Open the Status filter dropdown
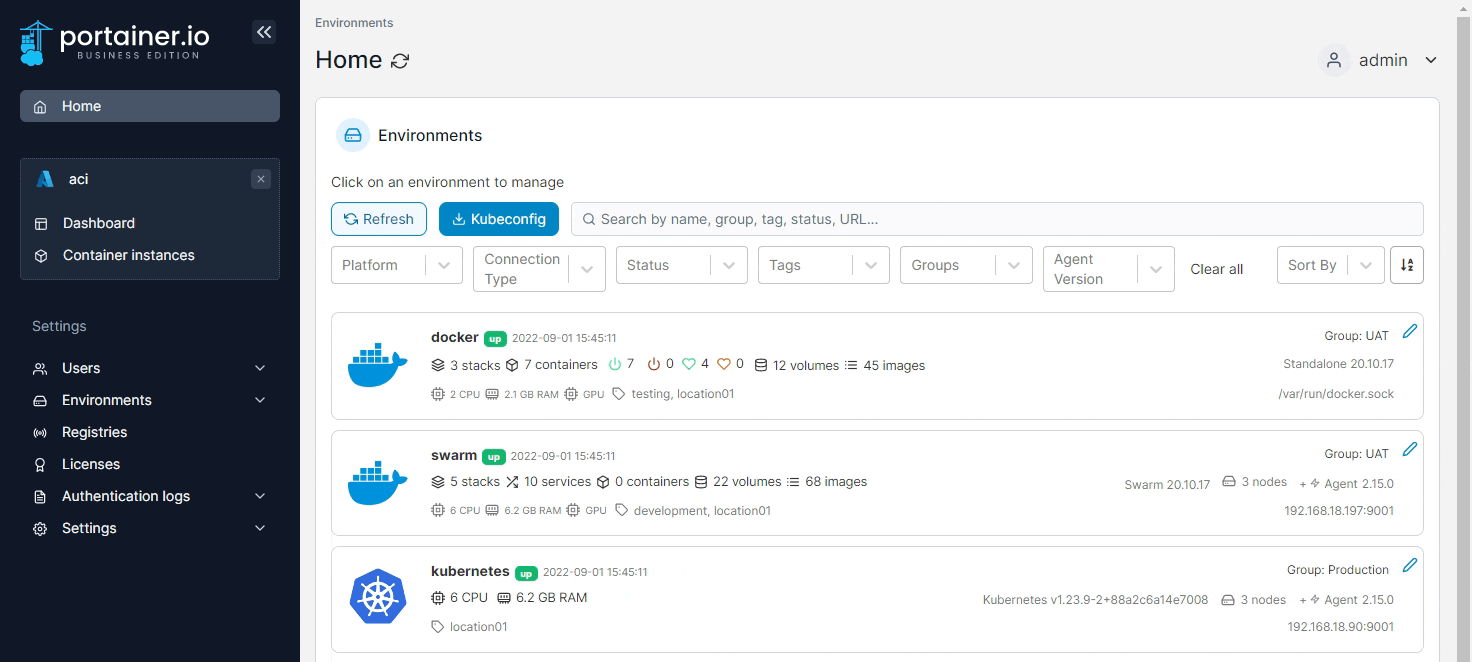The width and height of the screenshot is (1472, 662). point(682,265)
